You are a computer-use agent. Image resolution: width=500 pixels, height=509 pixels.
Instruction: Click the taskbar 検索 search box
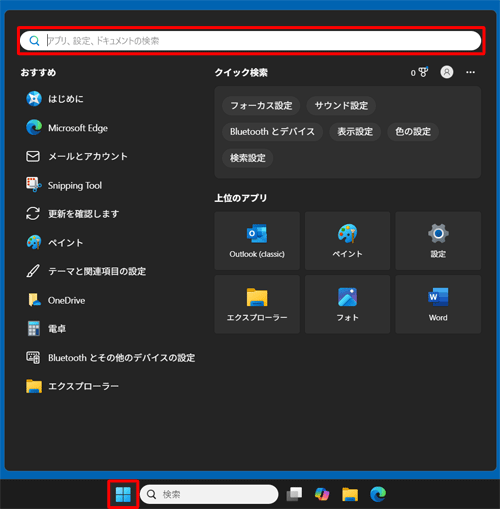click(x=209, y=494)
